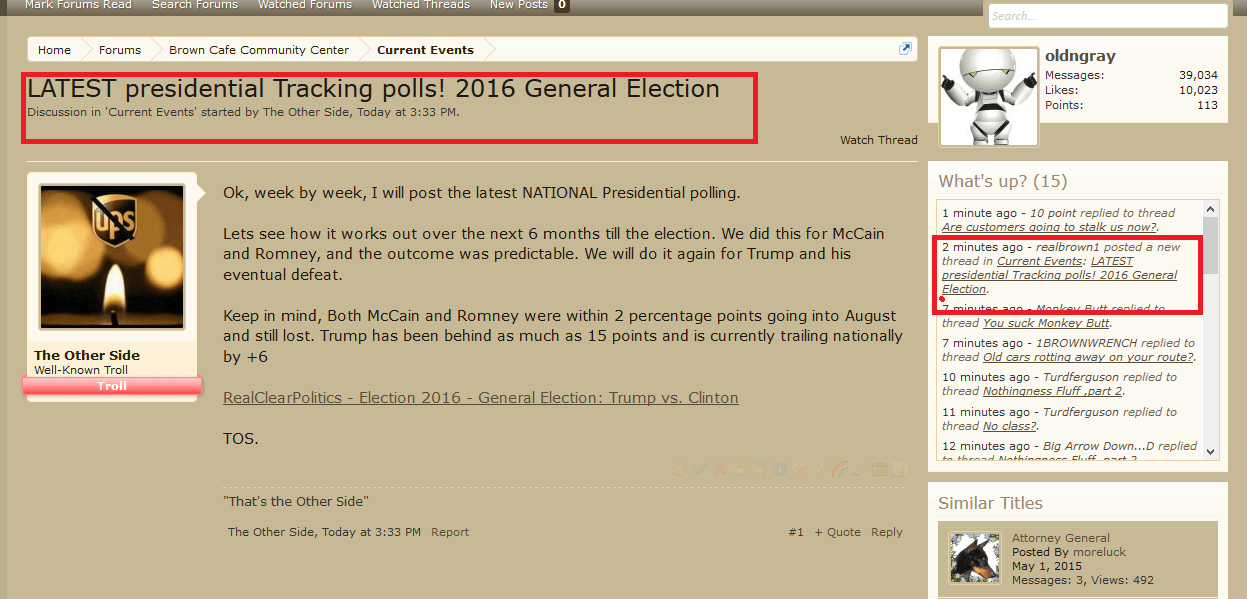Viewport: 1247px width, 599px height.
Task: Click the green checkmark Agree reaction icon
Action: (x=700, y=469)
